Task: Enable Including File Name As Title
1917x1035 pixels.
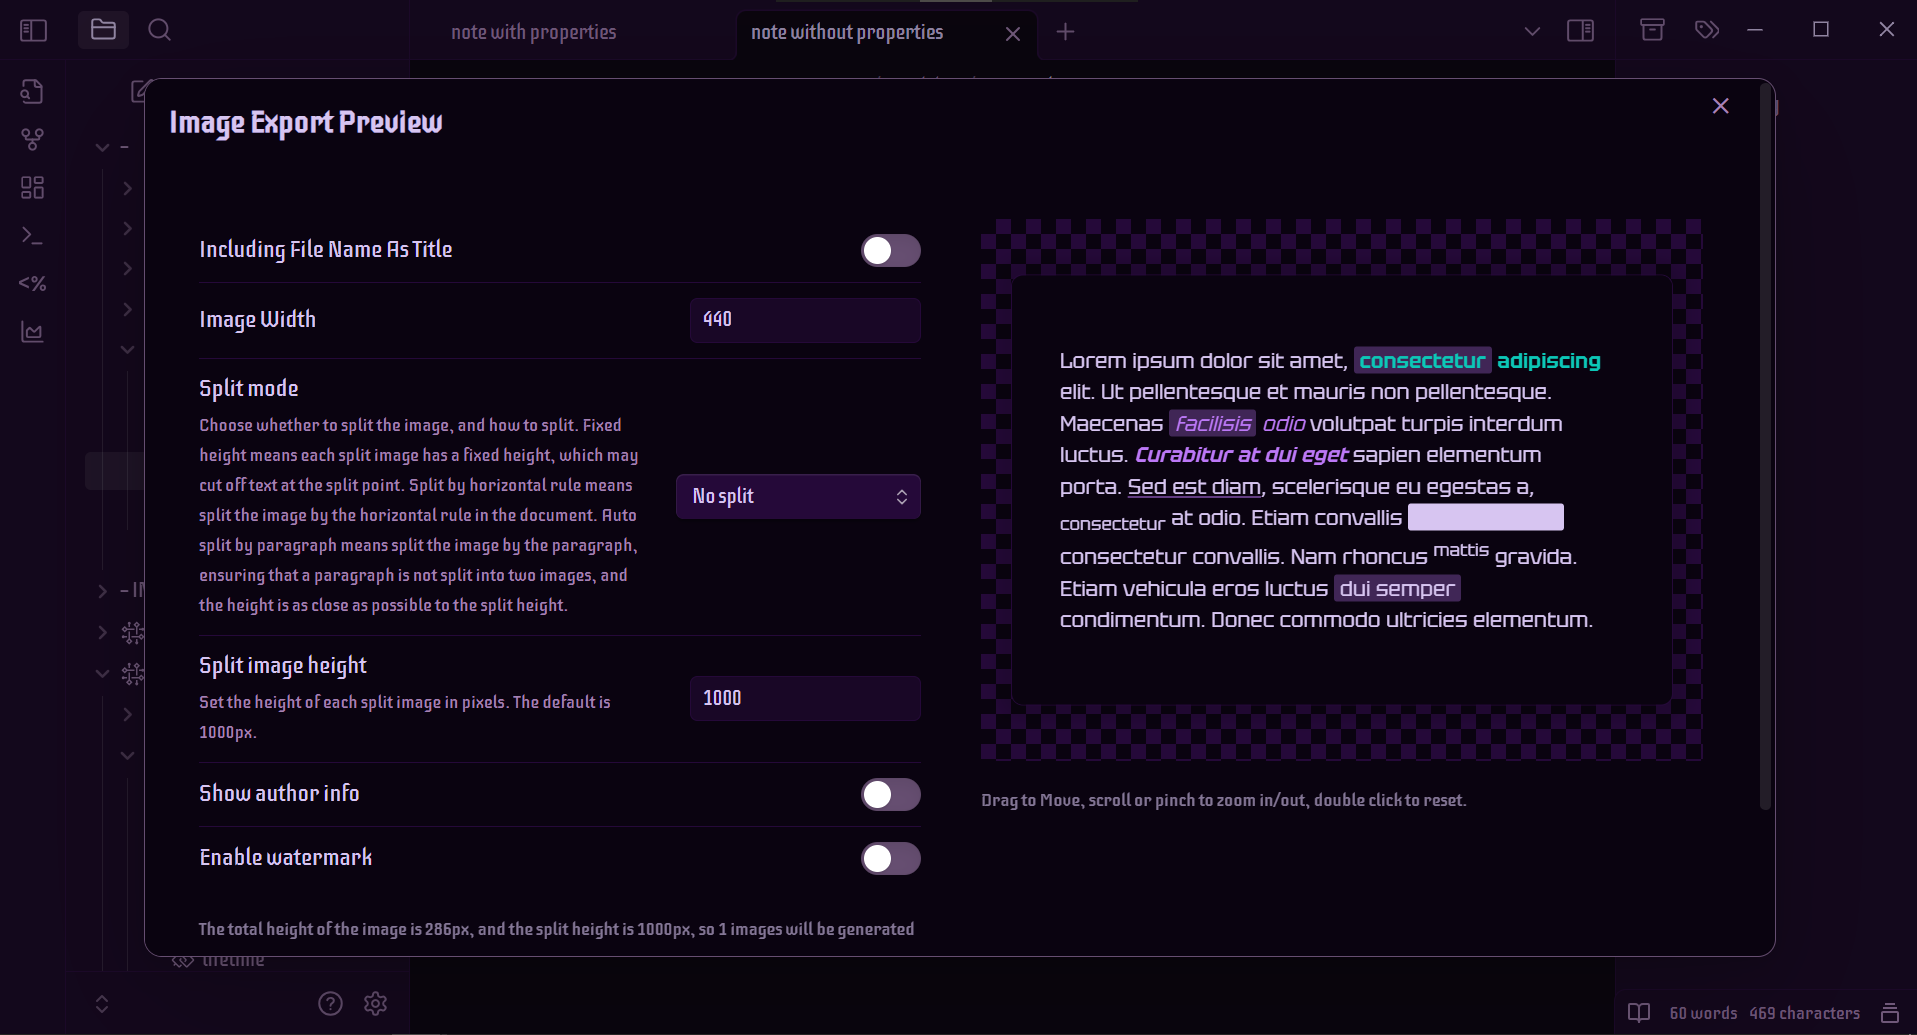Action: click(890, 250)
